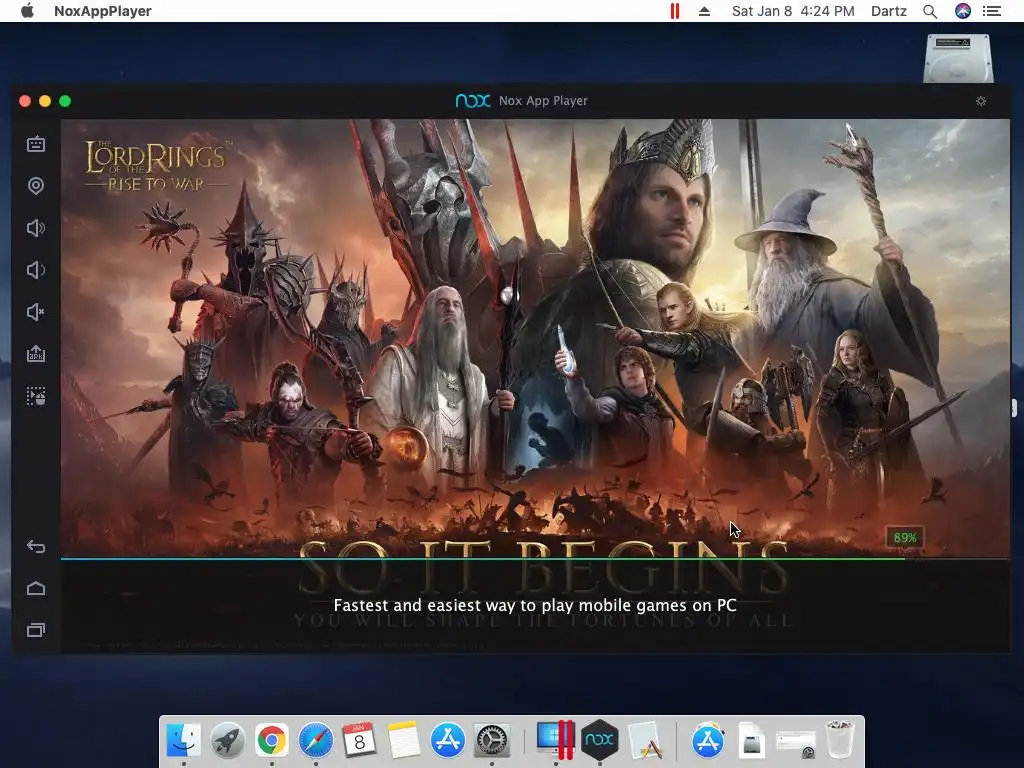The image size is (1024, 768).
Task: Open the Dartz user menu
Action: click(889, 11)
